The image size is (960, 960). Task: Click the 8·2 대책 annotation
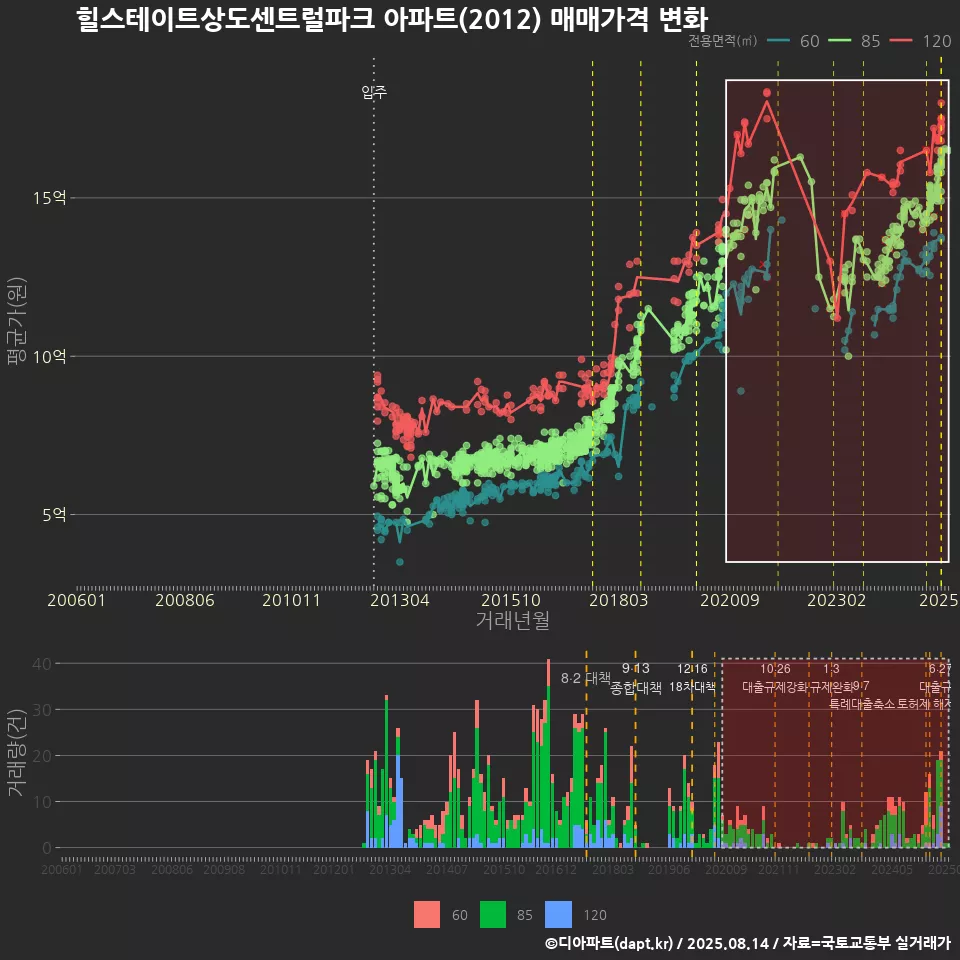[x=586, y=678]
